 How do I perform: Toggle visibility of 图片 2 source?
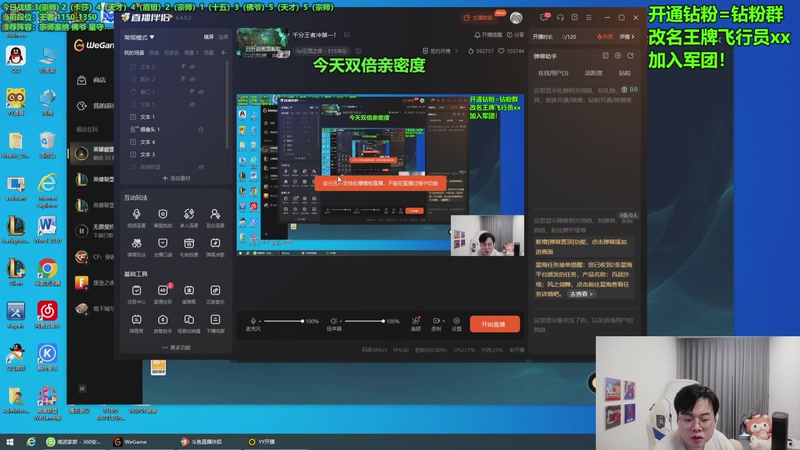(x=193, y=79)
